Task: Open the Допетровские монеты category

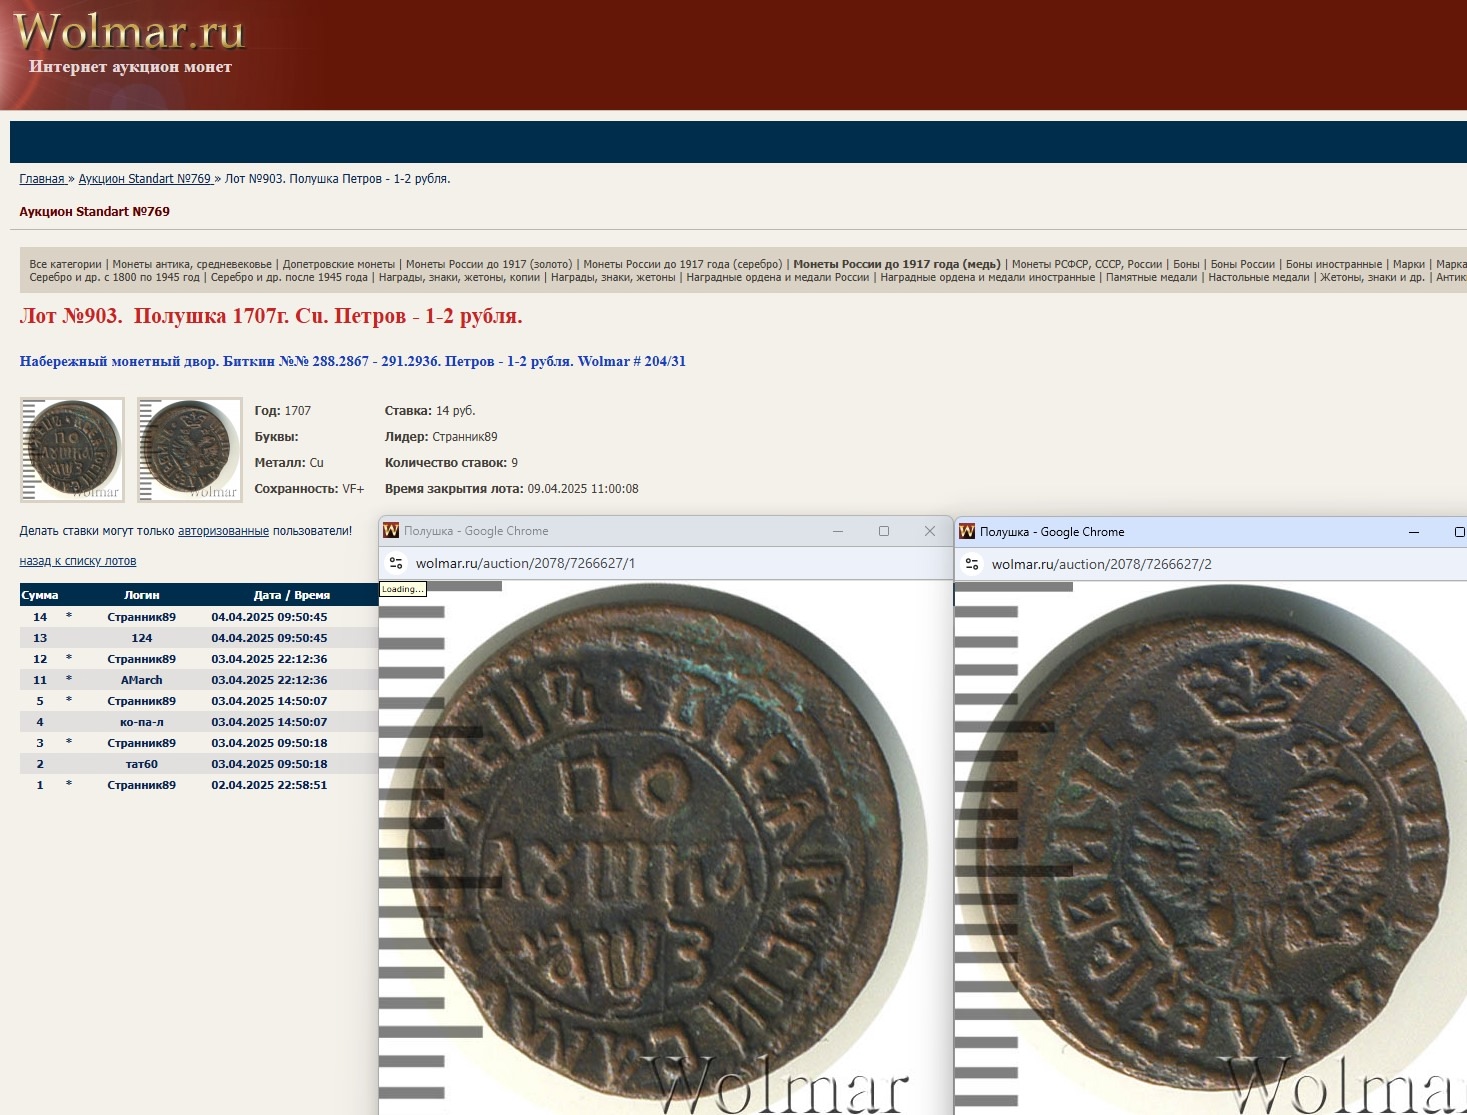Action: (x=339, y=264)
